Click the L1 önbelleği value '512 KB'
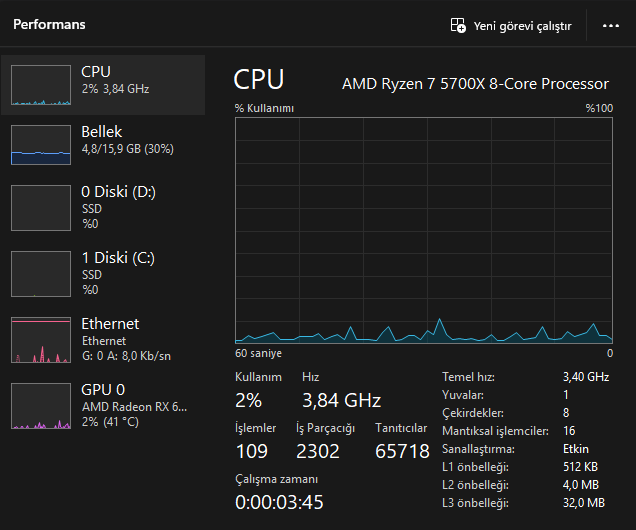 pyautogui.click(x=580, y=467)
